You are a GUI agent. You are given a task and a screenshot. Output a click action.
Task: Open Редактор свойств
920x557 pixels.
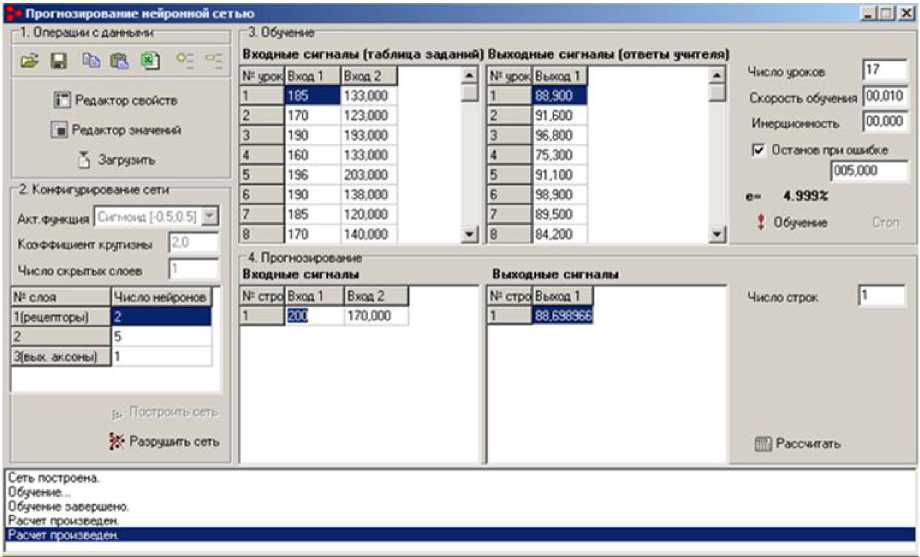(x=116, y=100)
